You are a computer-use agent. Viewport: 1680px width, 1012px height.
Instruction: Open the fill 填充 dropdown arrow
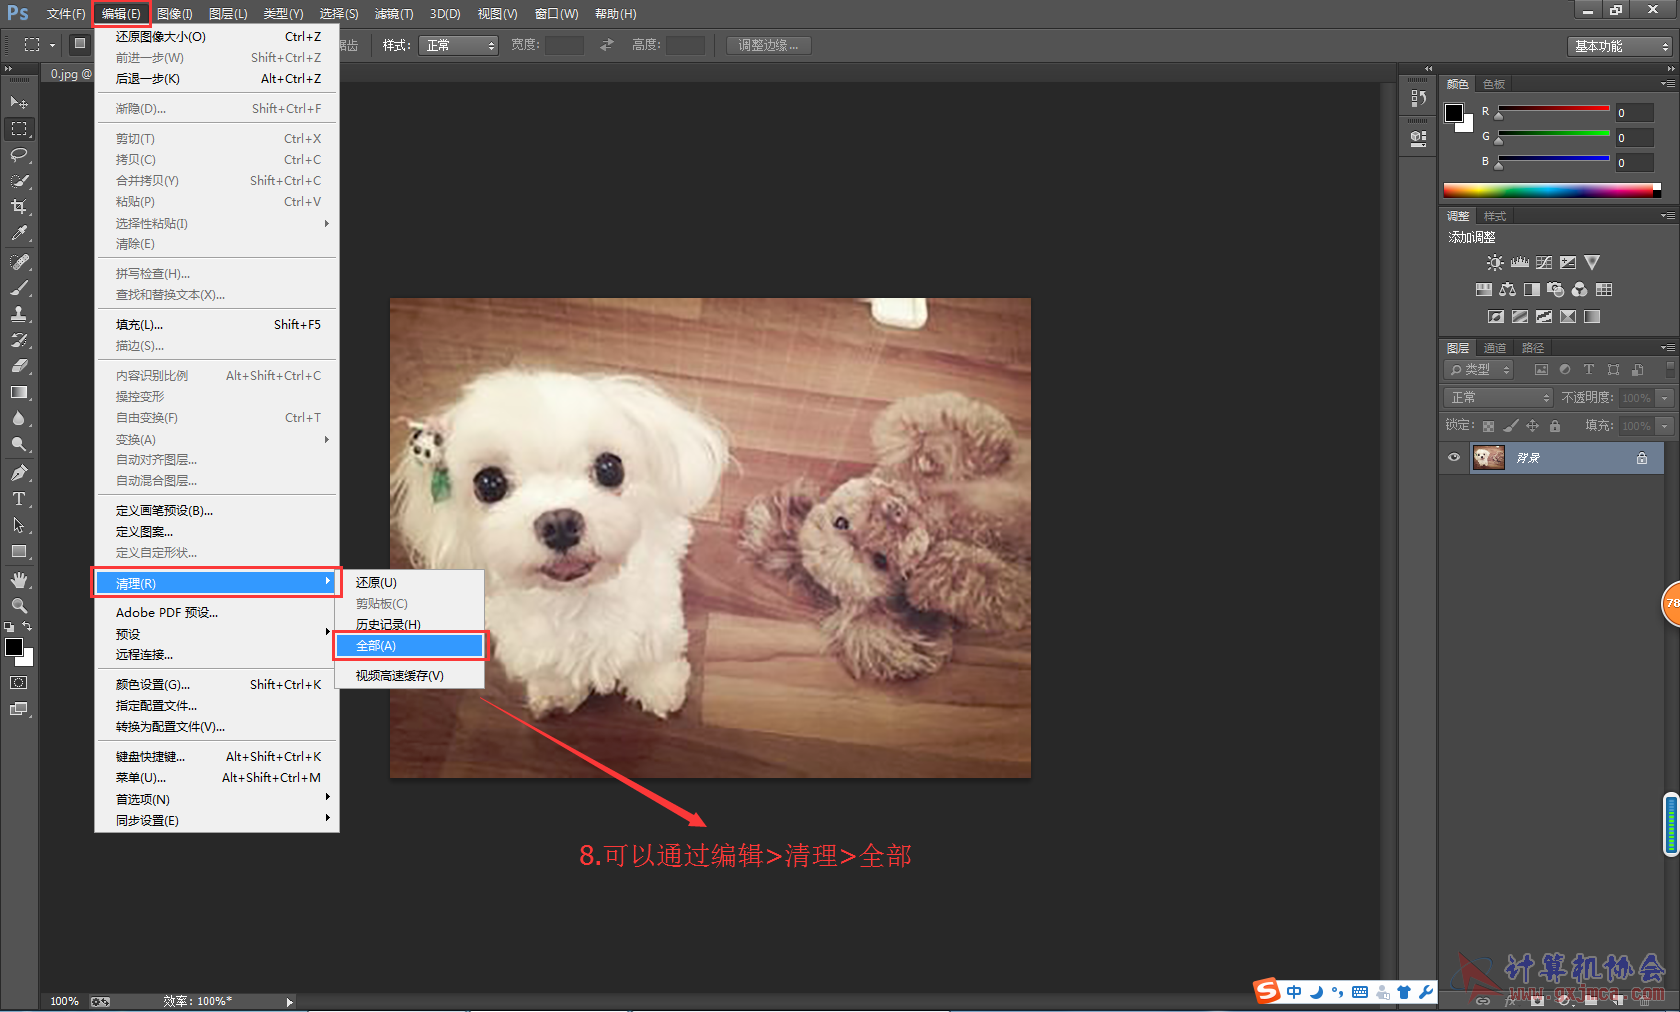pyautogui.click(x=1665, y=426)
